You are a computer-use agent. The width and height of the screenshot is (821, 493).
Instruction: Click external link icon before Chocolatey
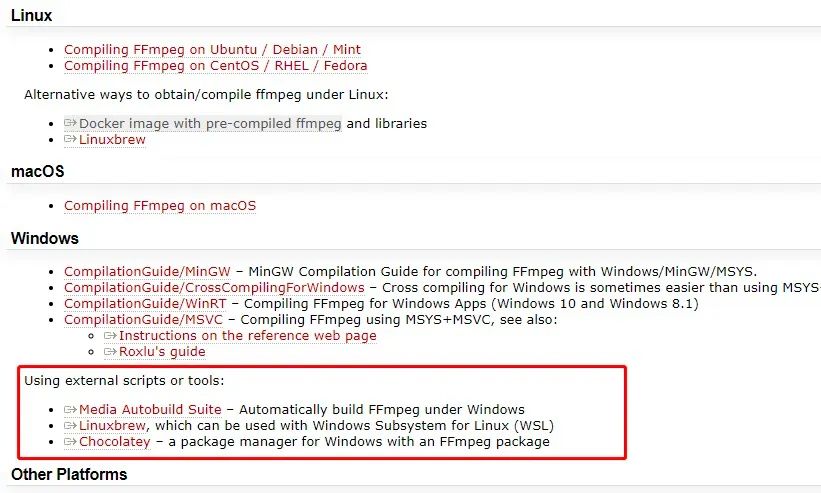pyautogui.click(x=70, y=442)
